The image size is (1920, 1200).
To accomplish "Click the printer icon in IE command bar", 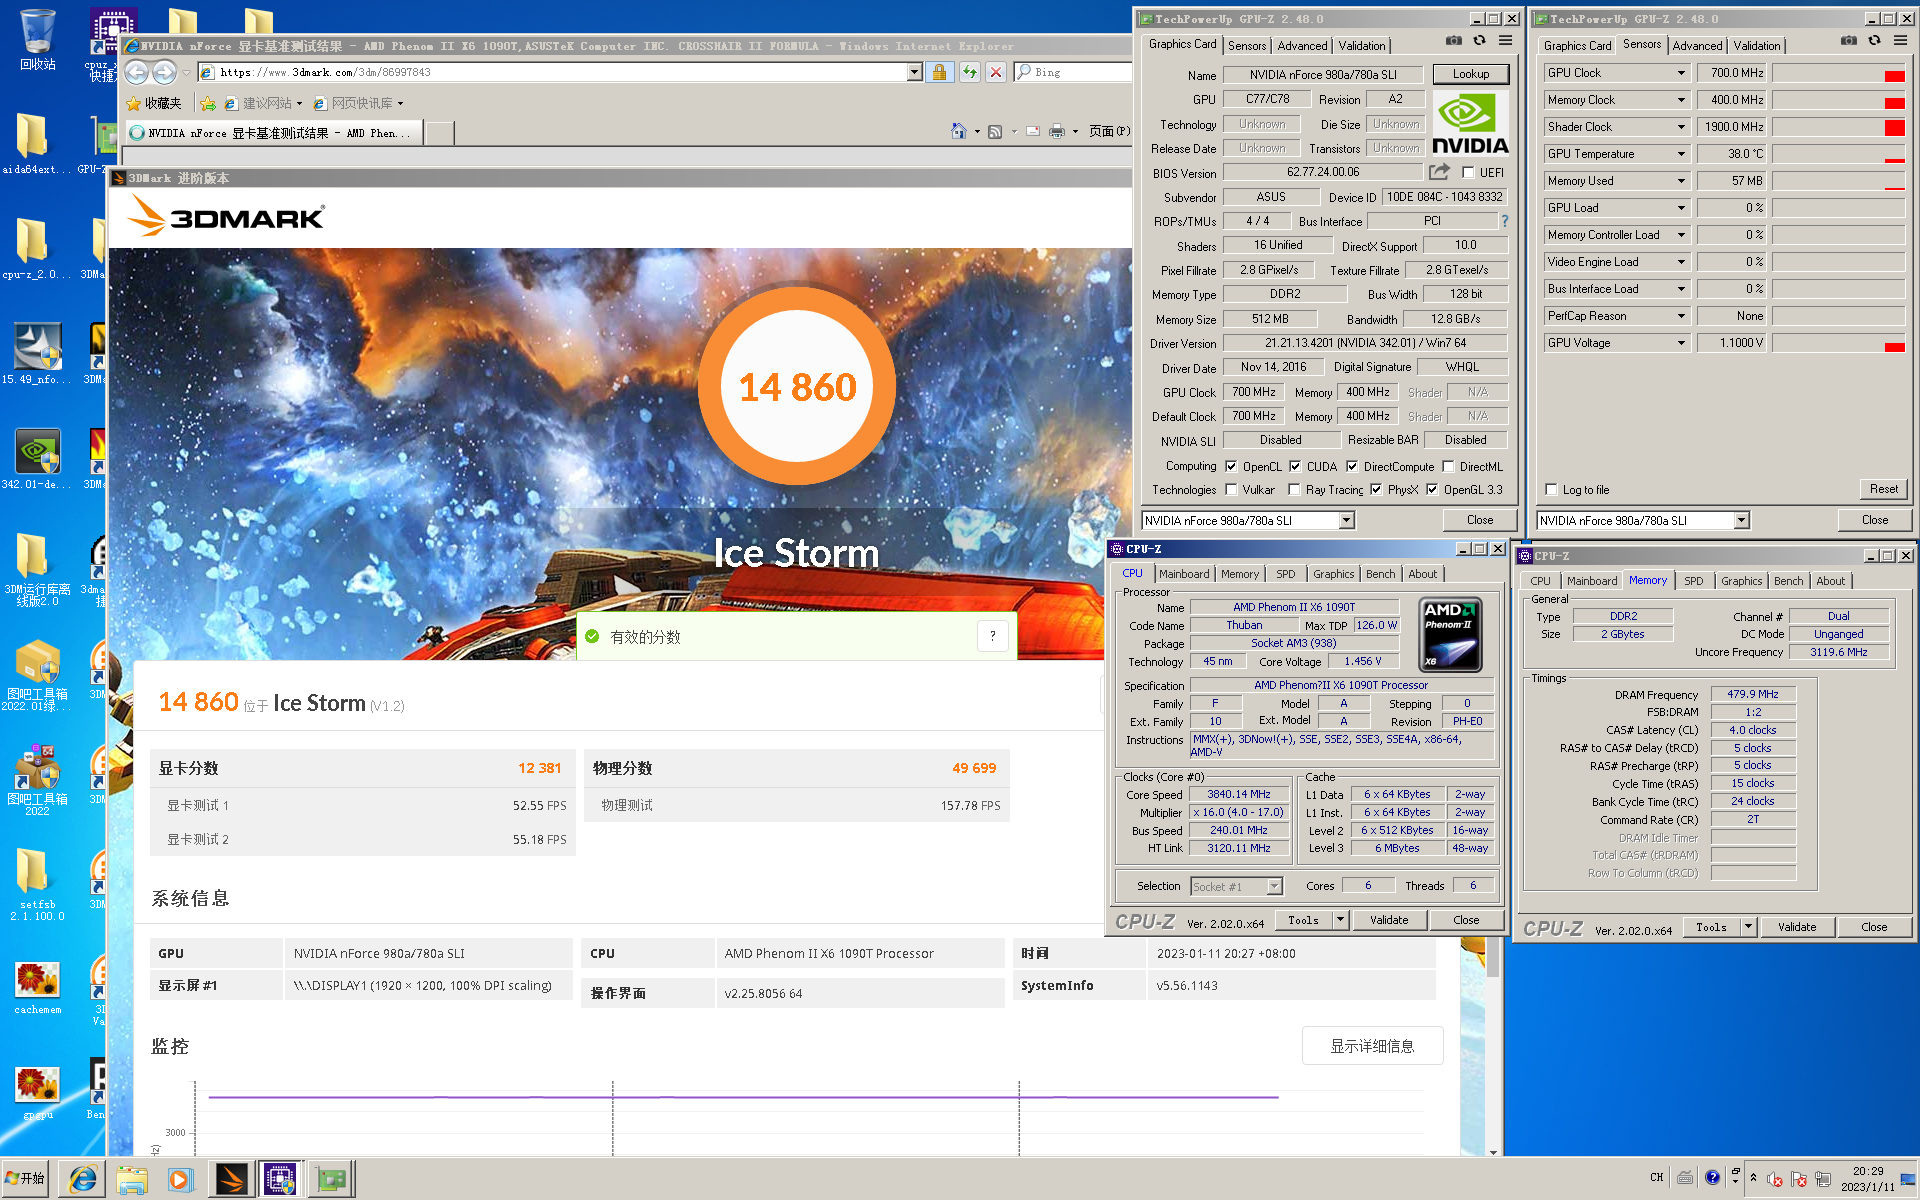I will coord(1057,131).
